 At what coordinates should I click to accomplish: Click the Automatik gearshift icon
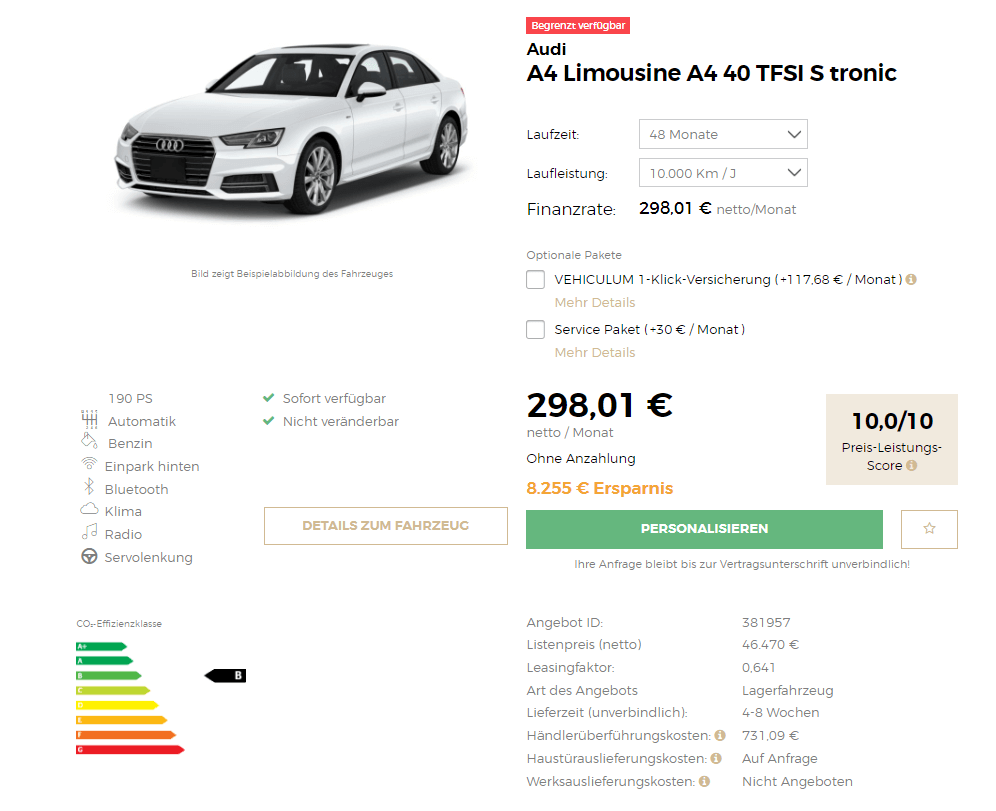click(x=90, y=419)
